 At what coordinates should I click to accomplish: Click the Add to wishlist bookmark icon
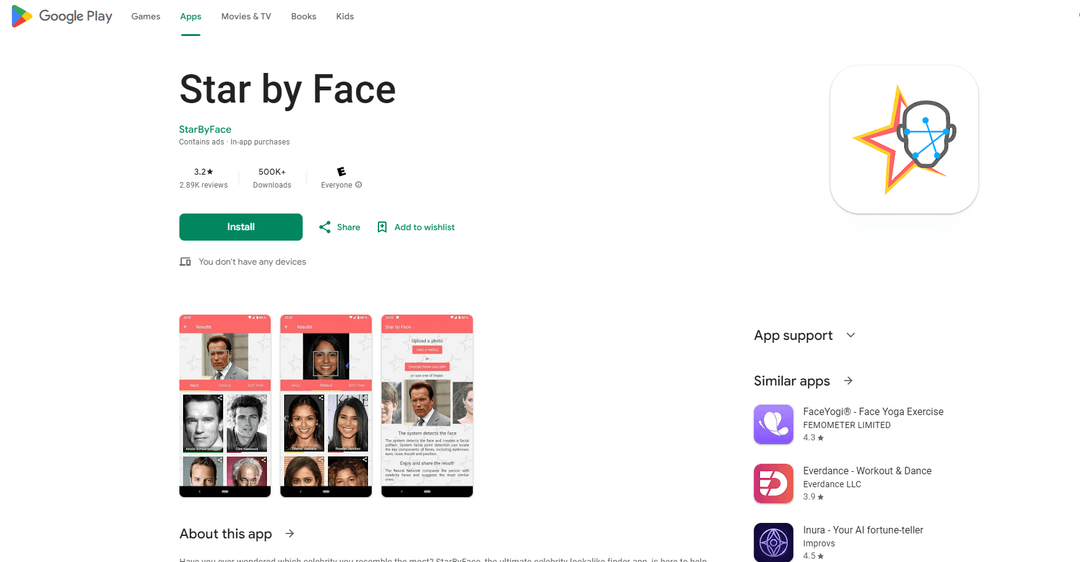click(x=382, y=227)
